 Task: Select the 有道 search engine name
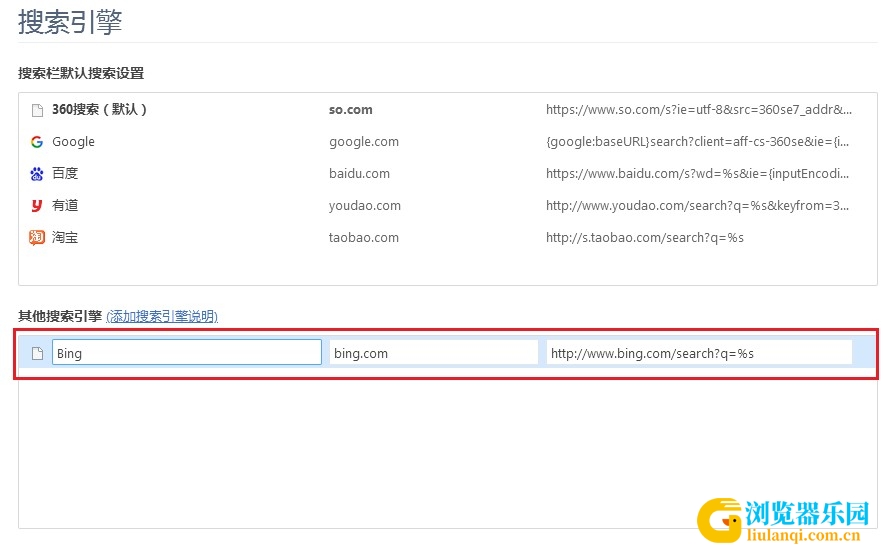tap(65, 206)
